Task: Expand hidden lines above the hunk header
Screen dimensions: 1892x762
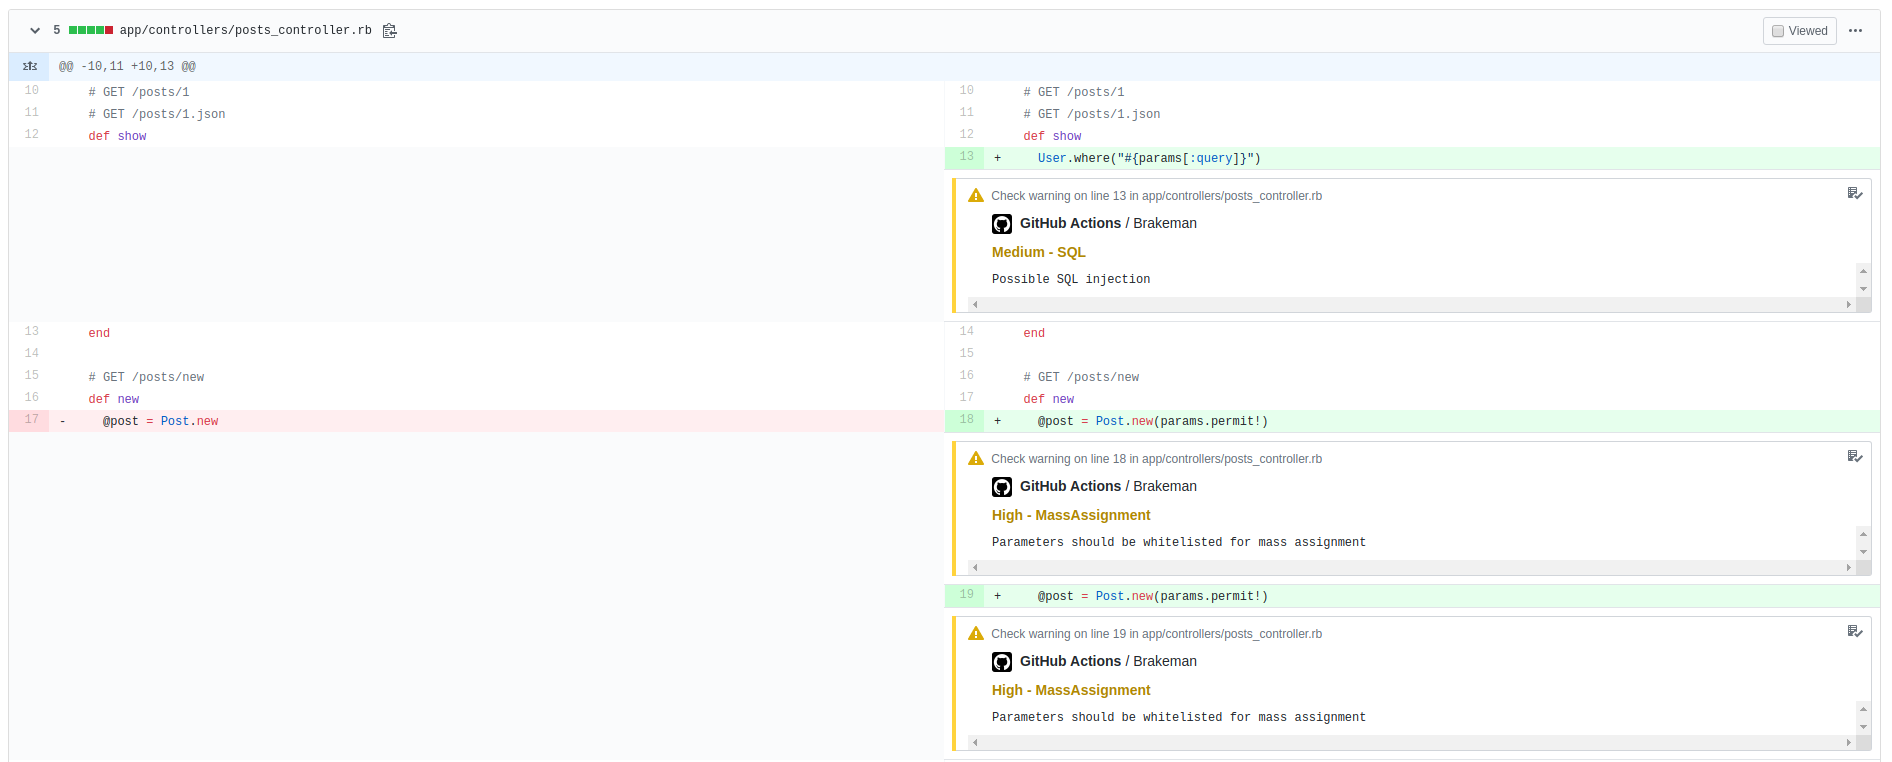Action: (x=30, y=66)
